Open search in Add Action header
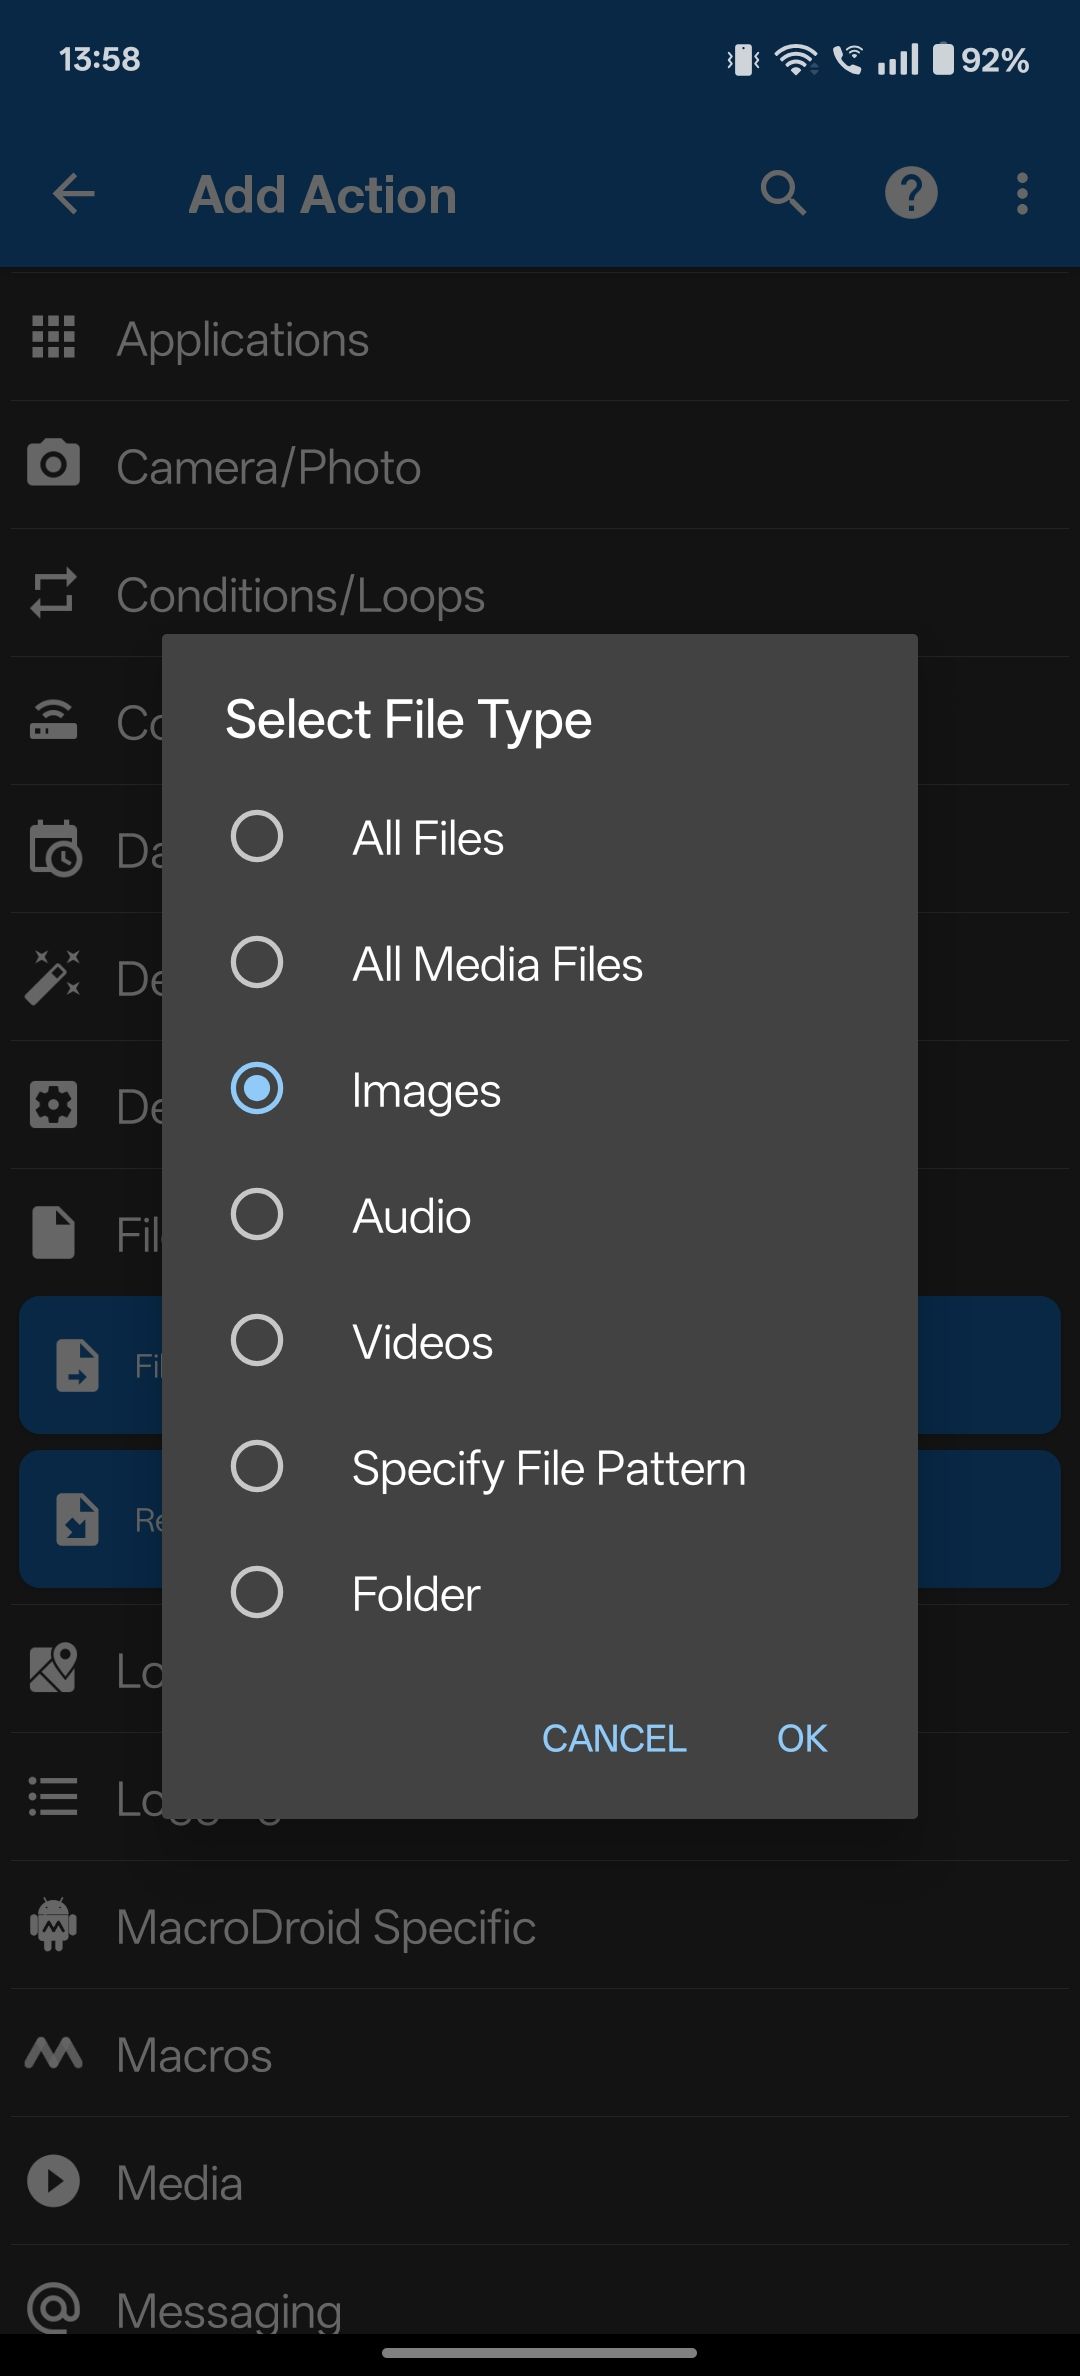The width and height of the screenshot is (1080, 2376). tap(783, 193)
